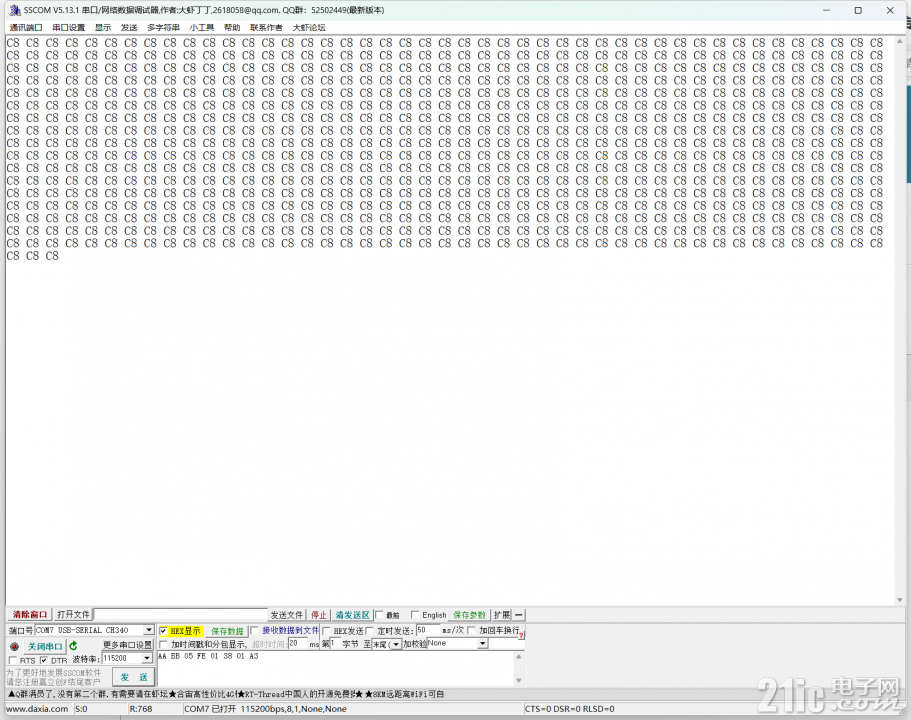
Task: Click the send box scrollbar down arrow
Action: click(519, 680)
